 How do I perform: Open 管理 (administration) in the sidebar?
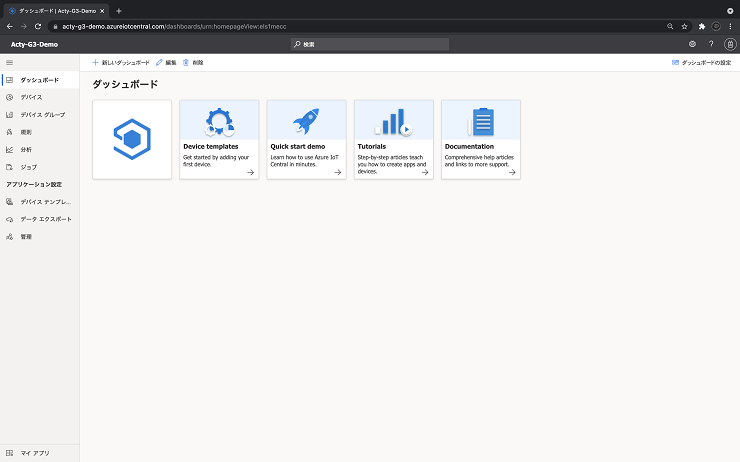pyautogui.click(x=40, y=237)
